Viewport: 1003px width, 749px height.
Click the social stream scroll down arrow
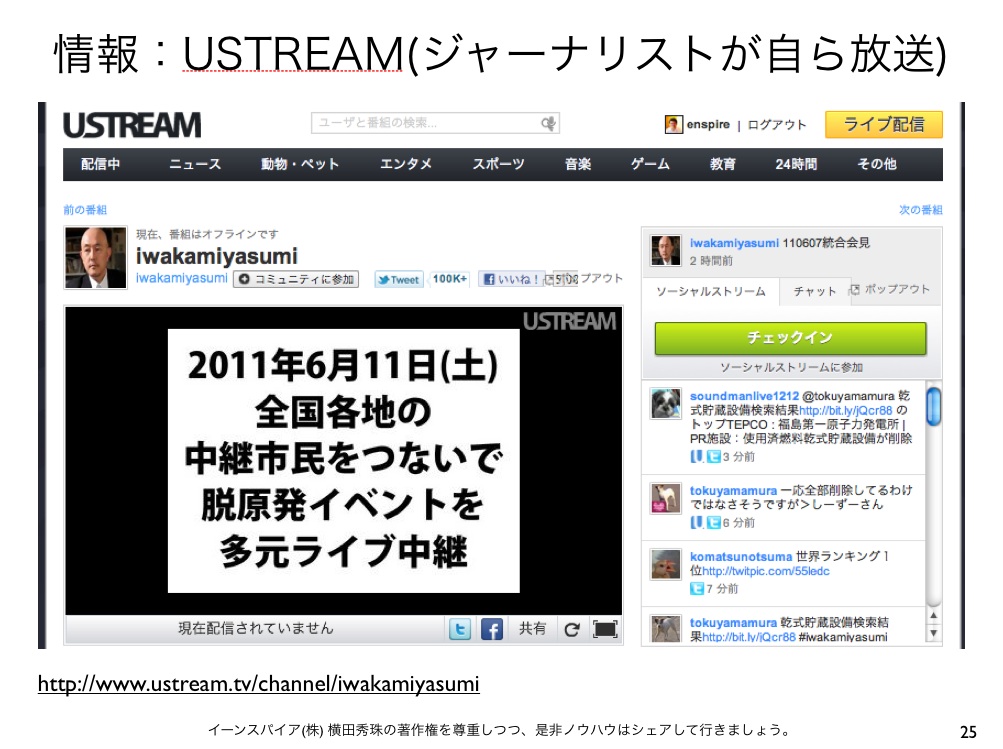933,633
